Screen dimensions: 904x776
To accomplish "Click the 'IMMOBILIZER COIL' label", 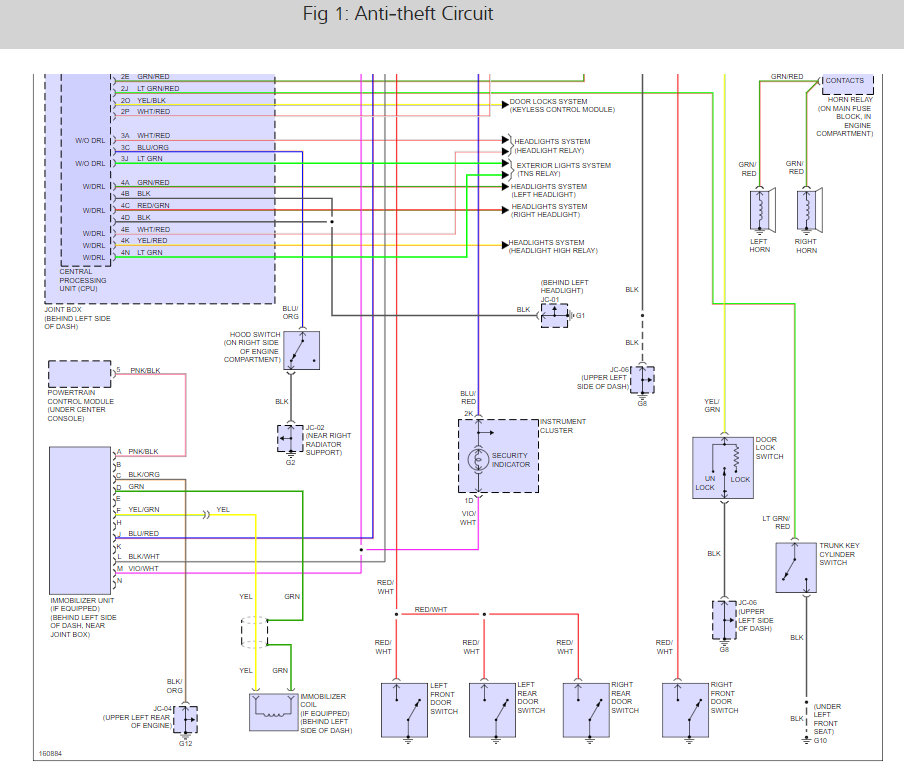I will (322, 700).
